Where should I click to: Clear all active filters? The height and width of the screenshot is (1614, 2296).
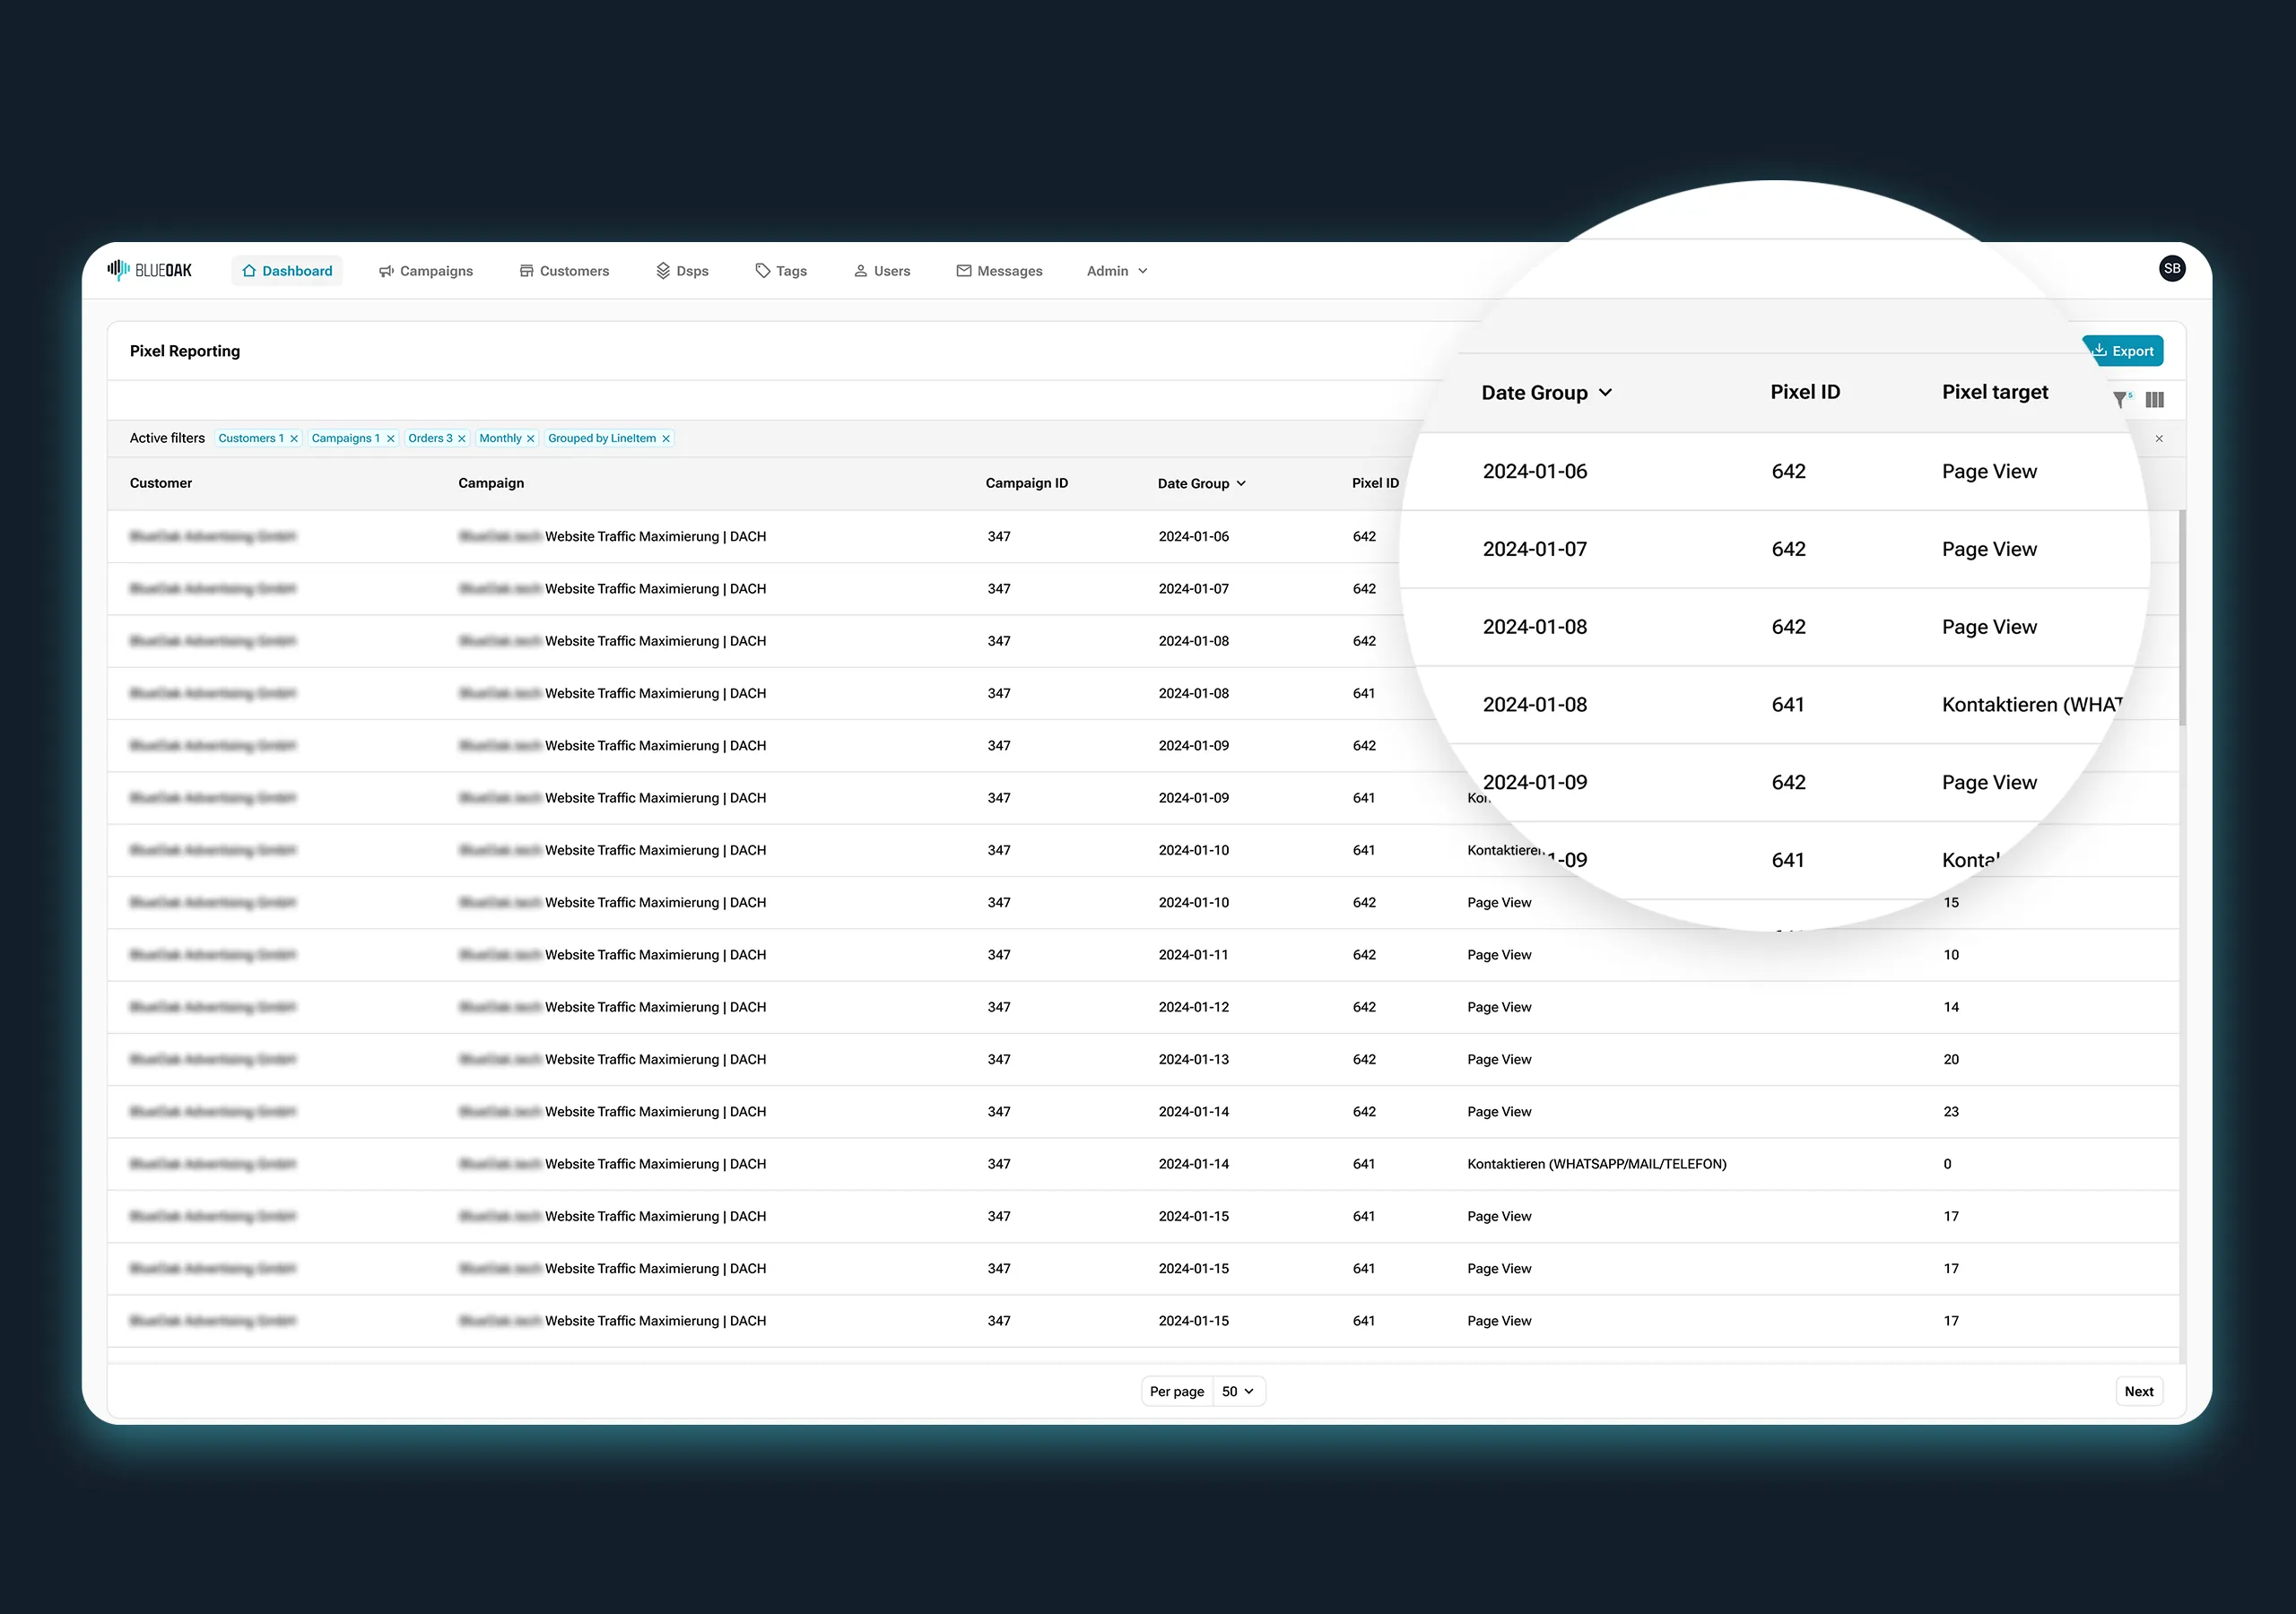2159,439
